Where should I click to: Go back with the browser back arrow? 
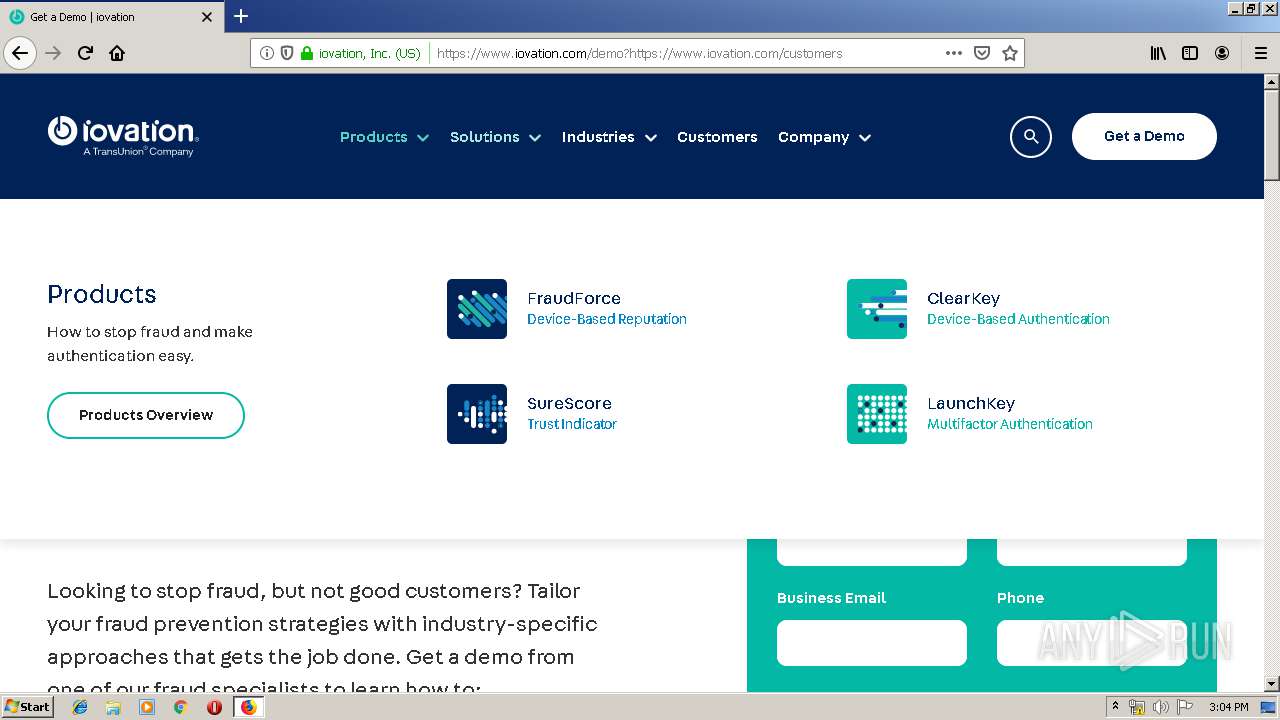tap(20, 53)
